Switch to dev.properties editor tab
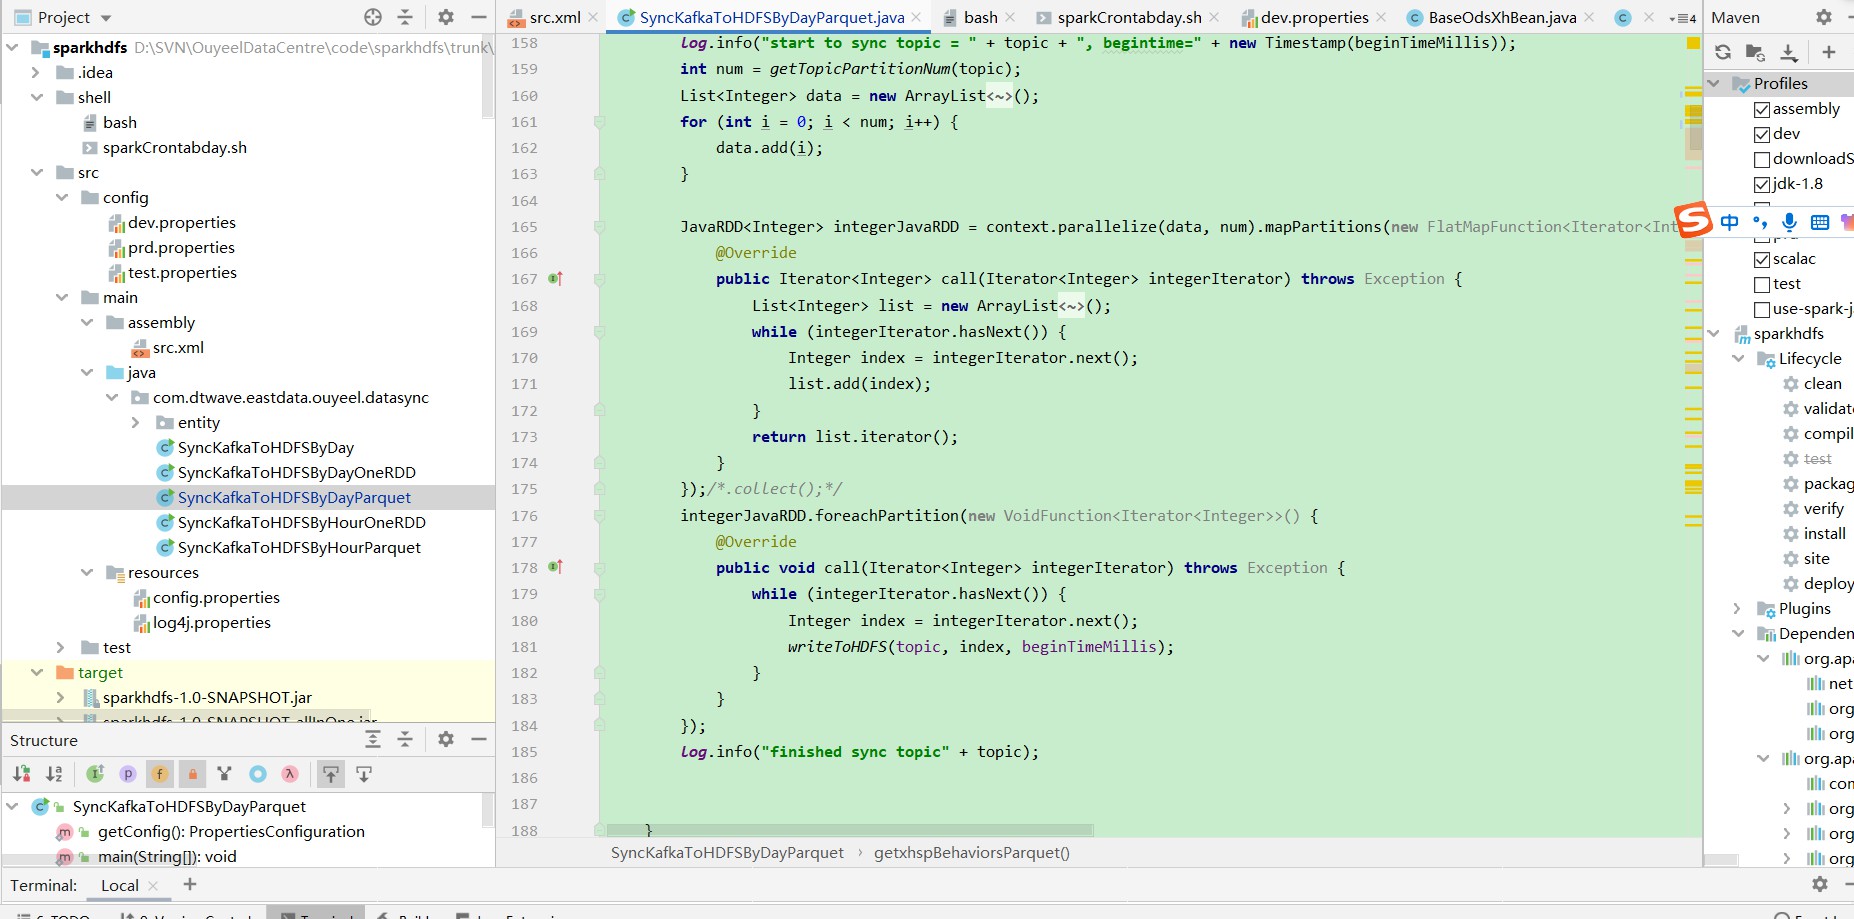Viewport: 1854px width, 919px height. (x=1314, y=17)
